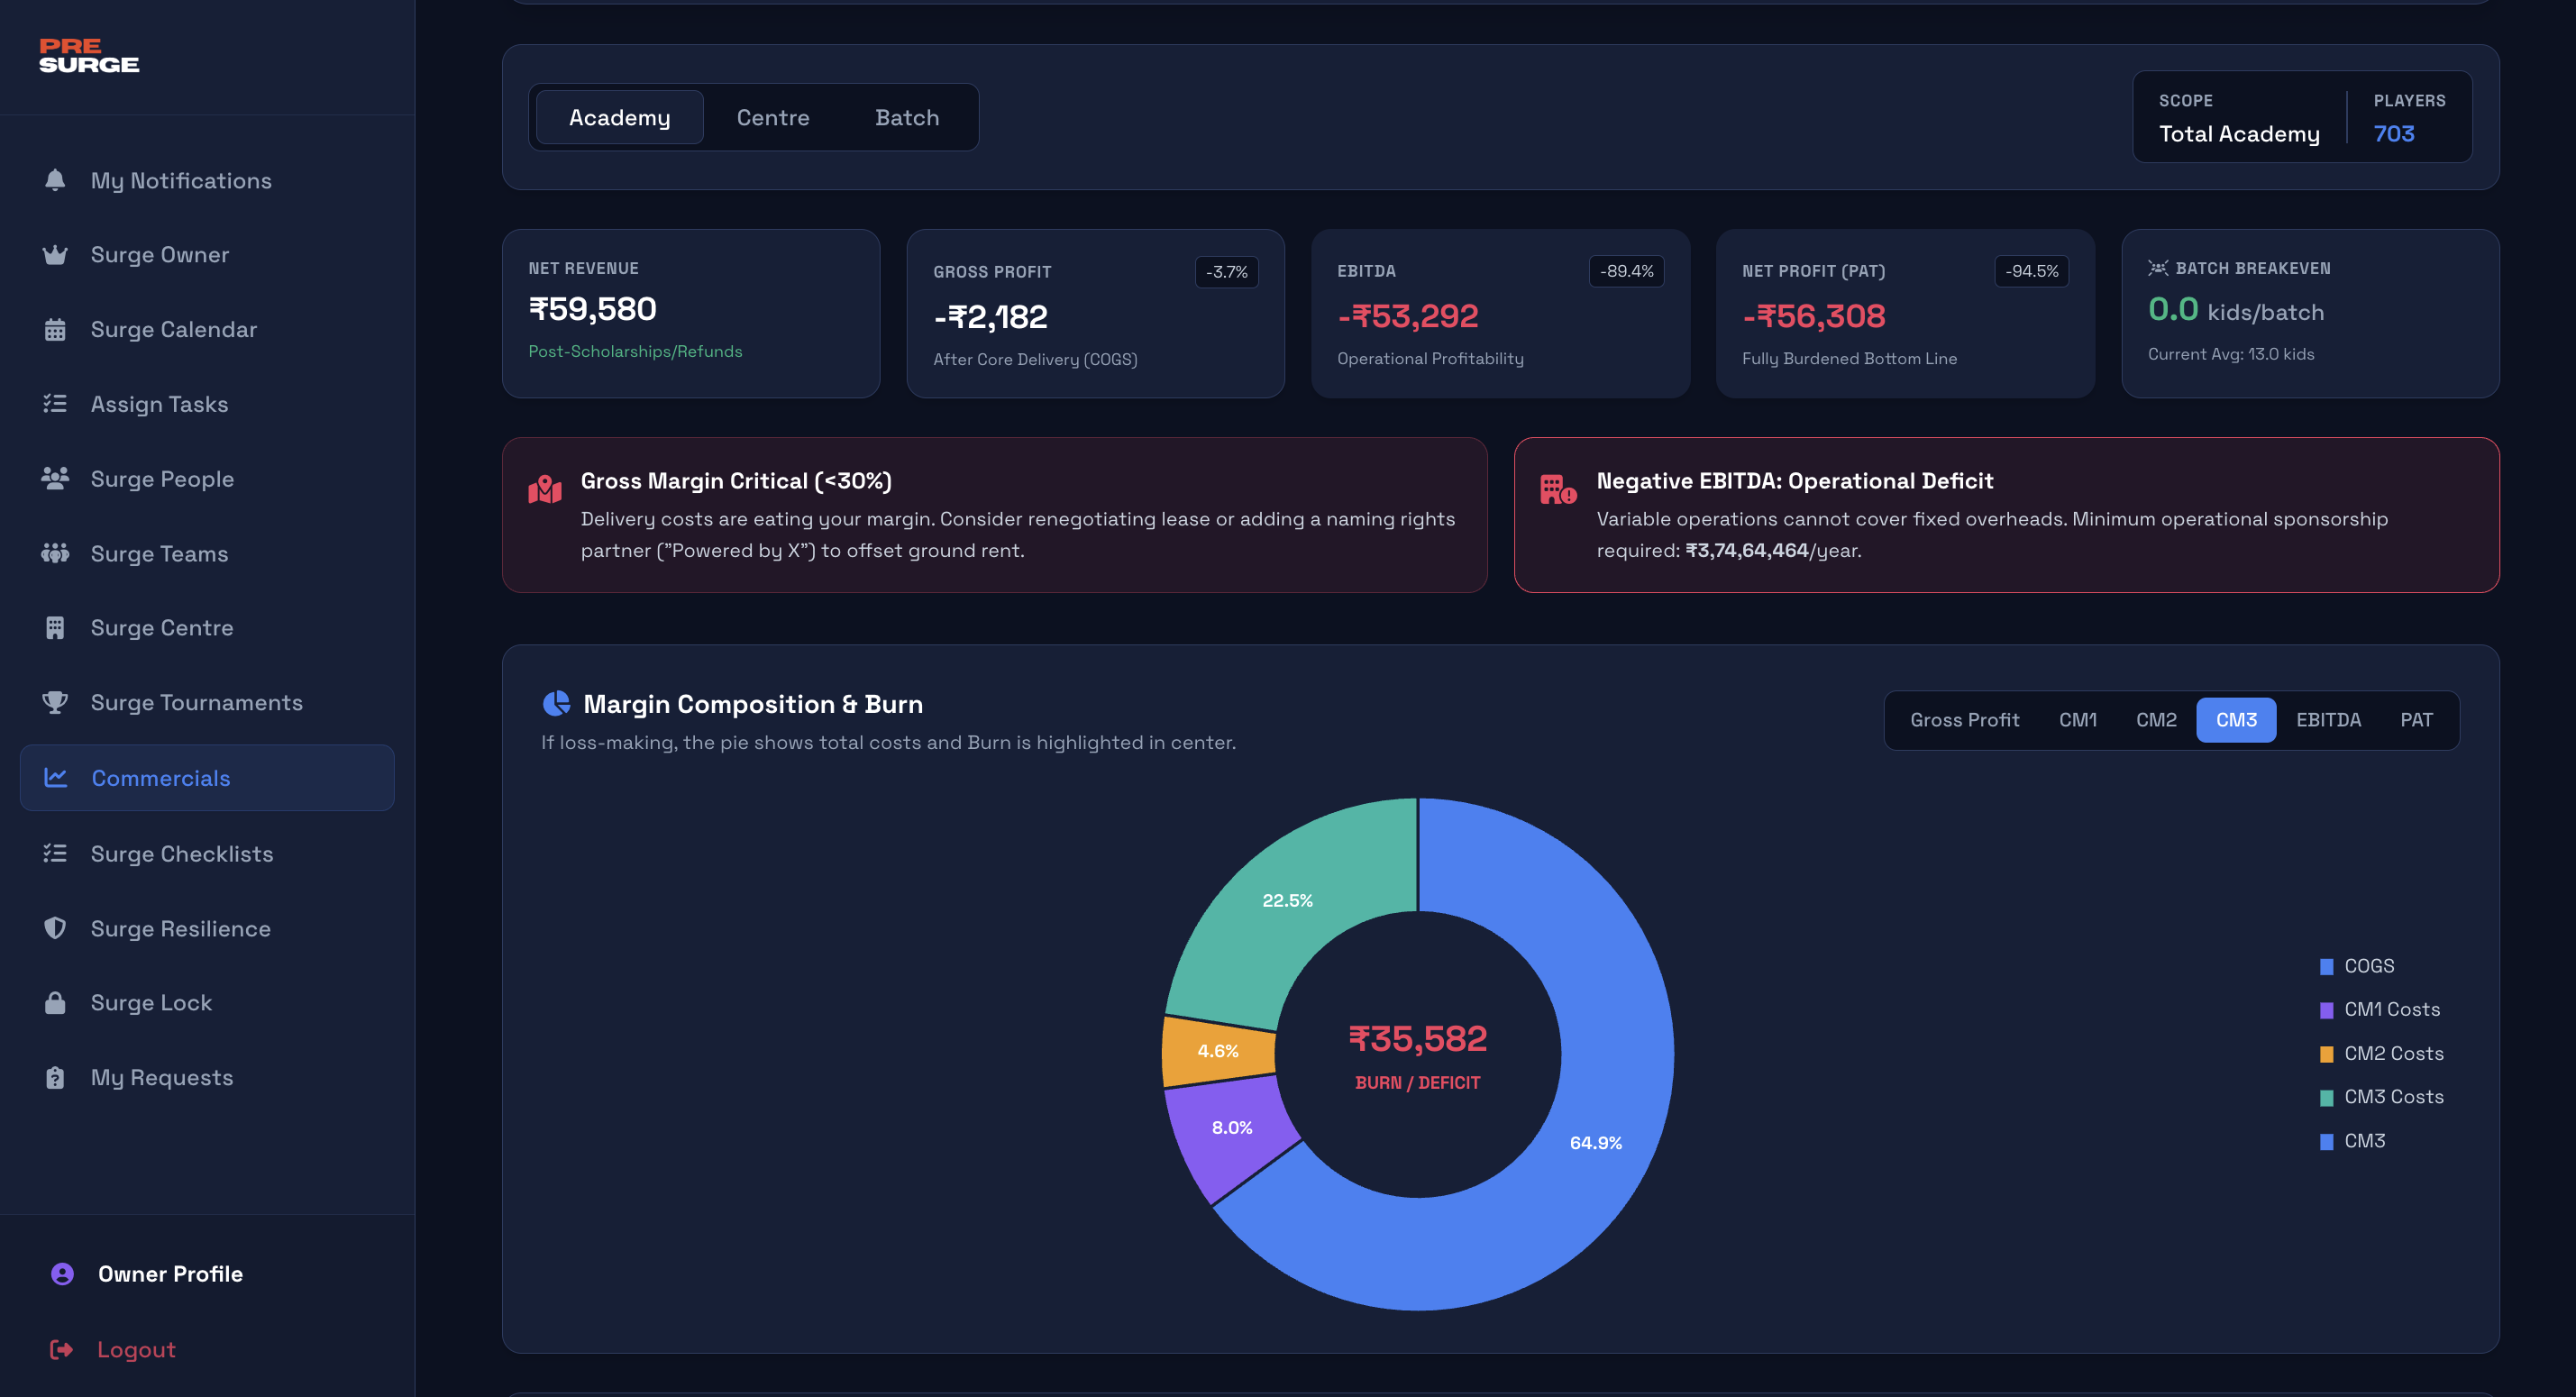
Task: Select the EBITDA margin filter chip
Action: click(2328, 719)
